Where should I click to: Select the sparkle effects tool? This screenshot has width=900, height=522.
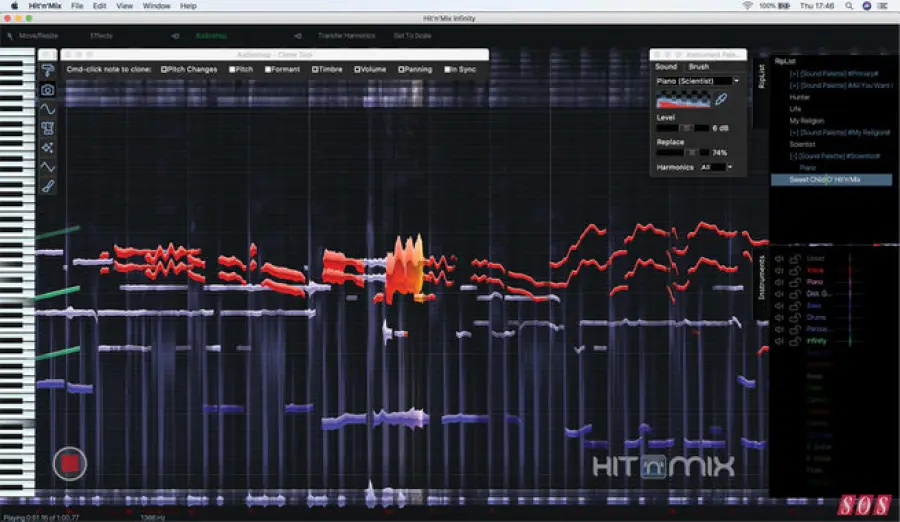(x=48, y=147)
